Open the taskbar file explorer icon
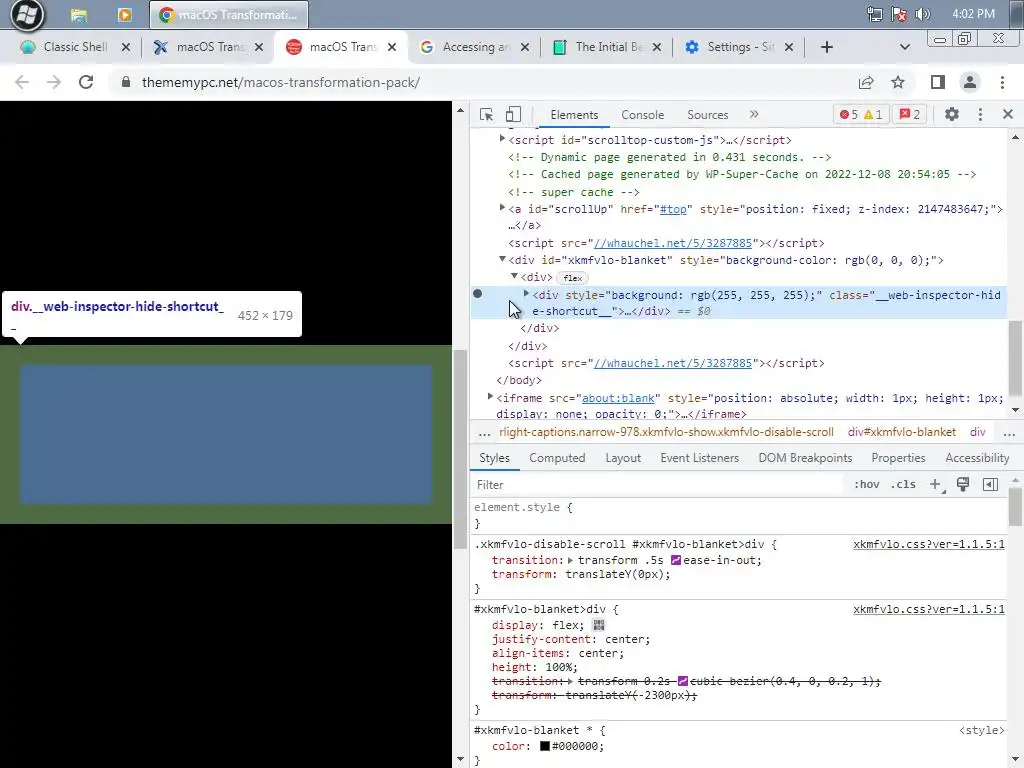Viewport: 1024px width, 768px height. click(x=79, y=15)
